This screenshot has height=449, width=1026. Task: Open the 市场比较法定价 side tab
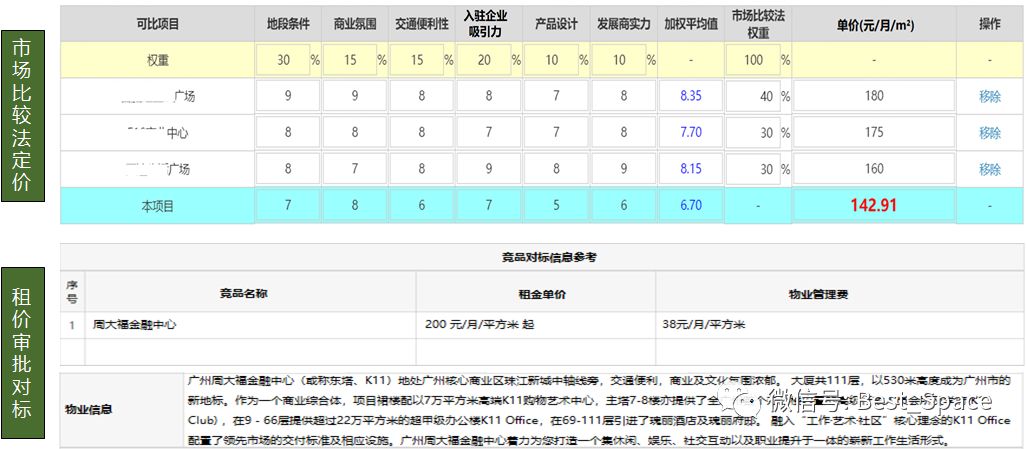point(22,116)
